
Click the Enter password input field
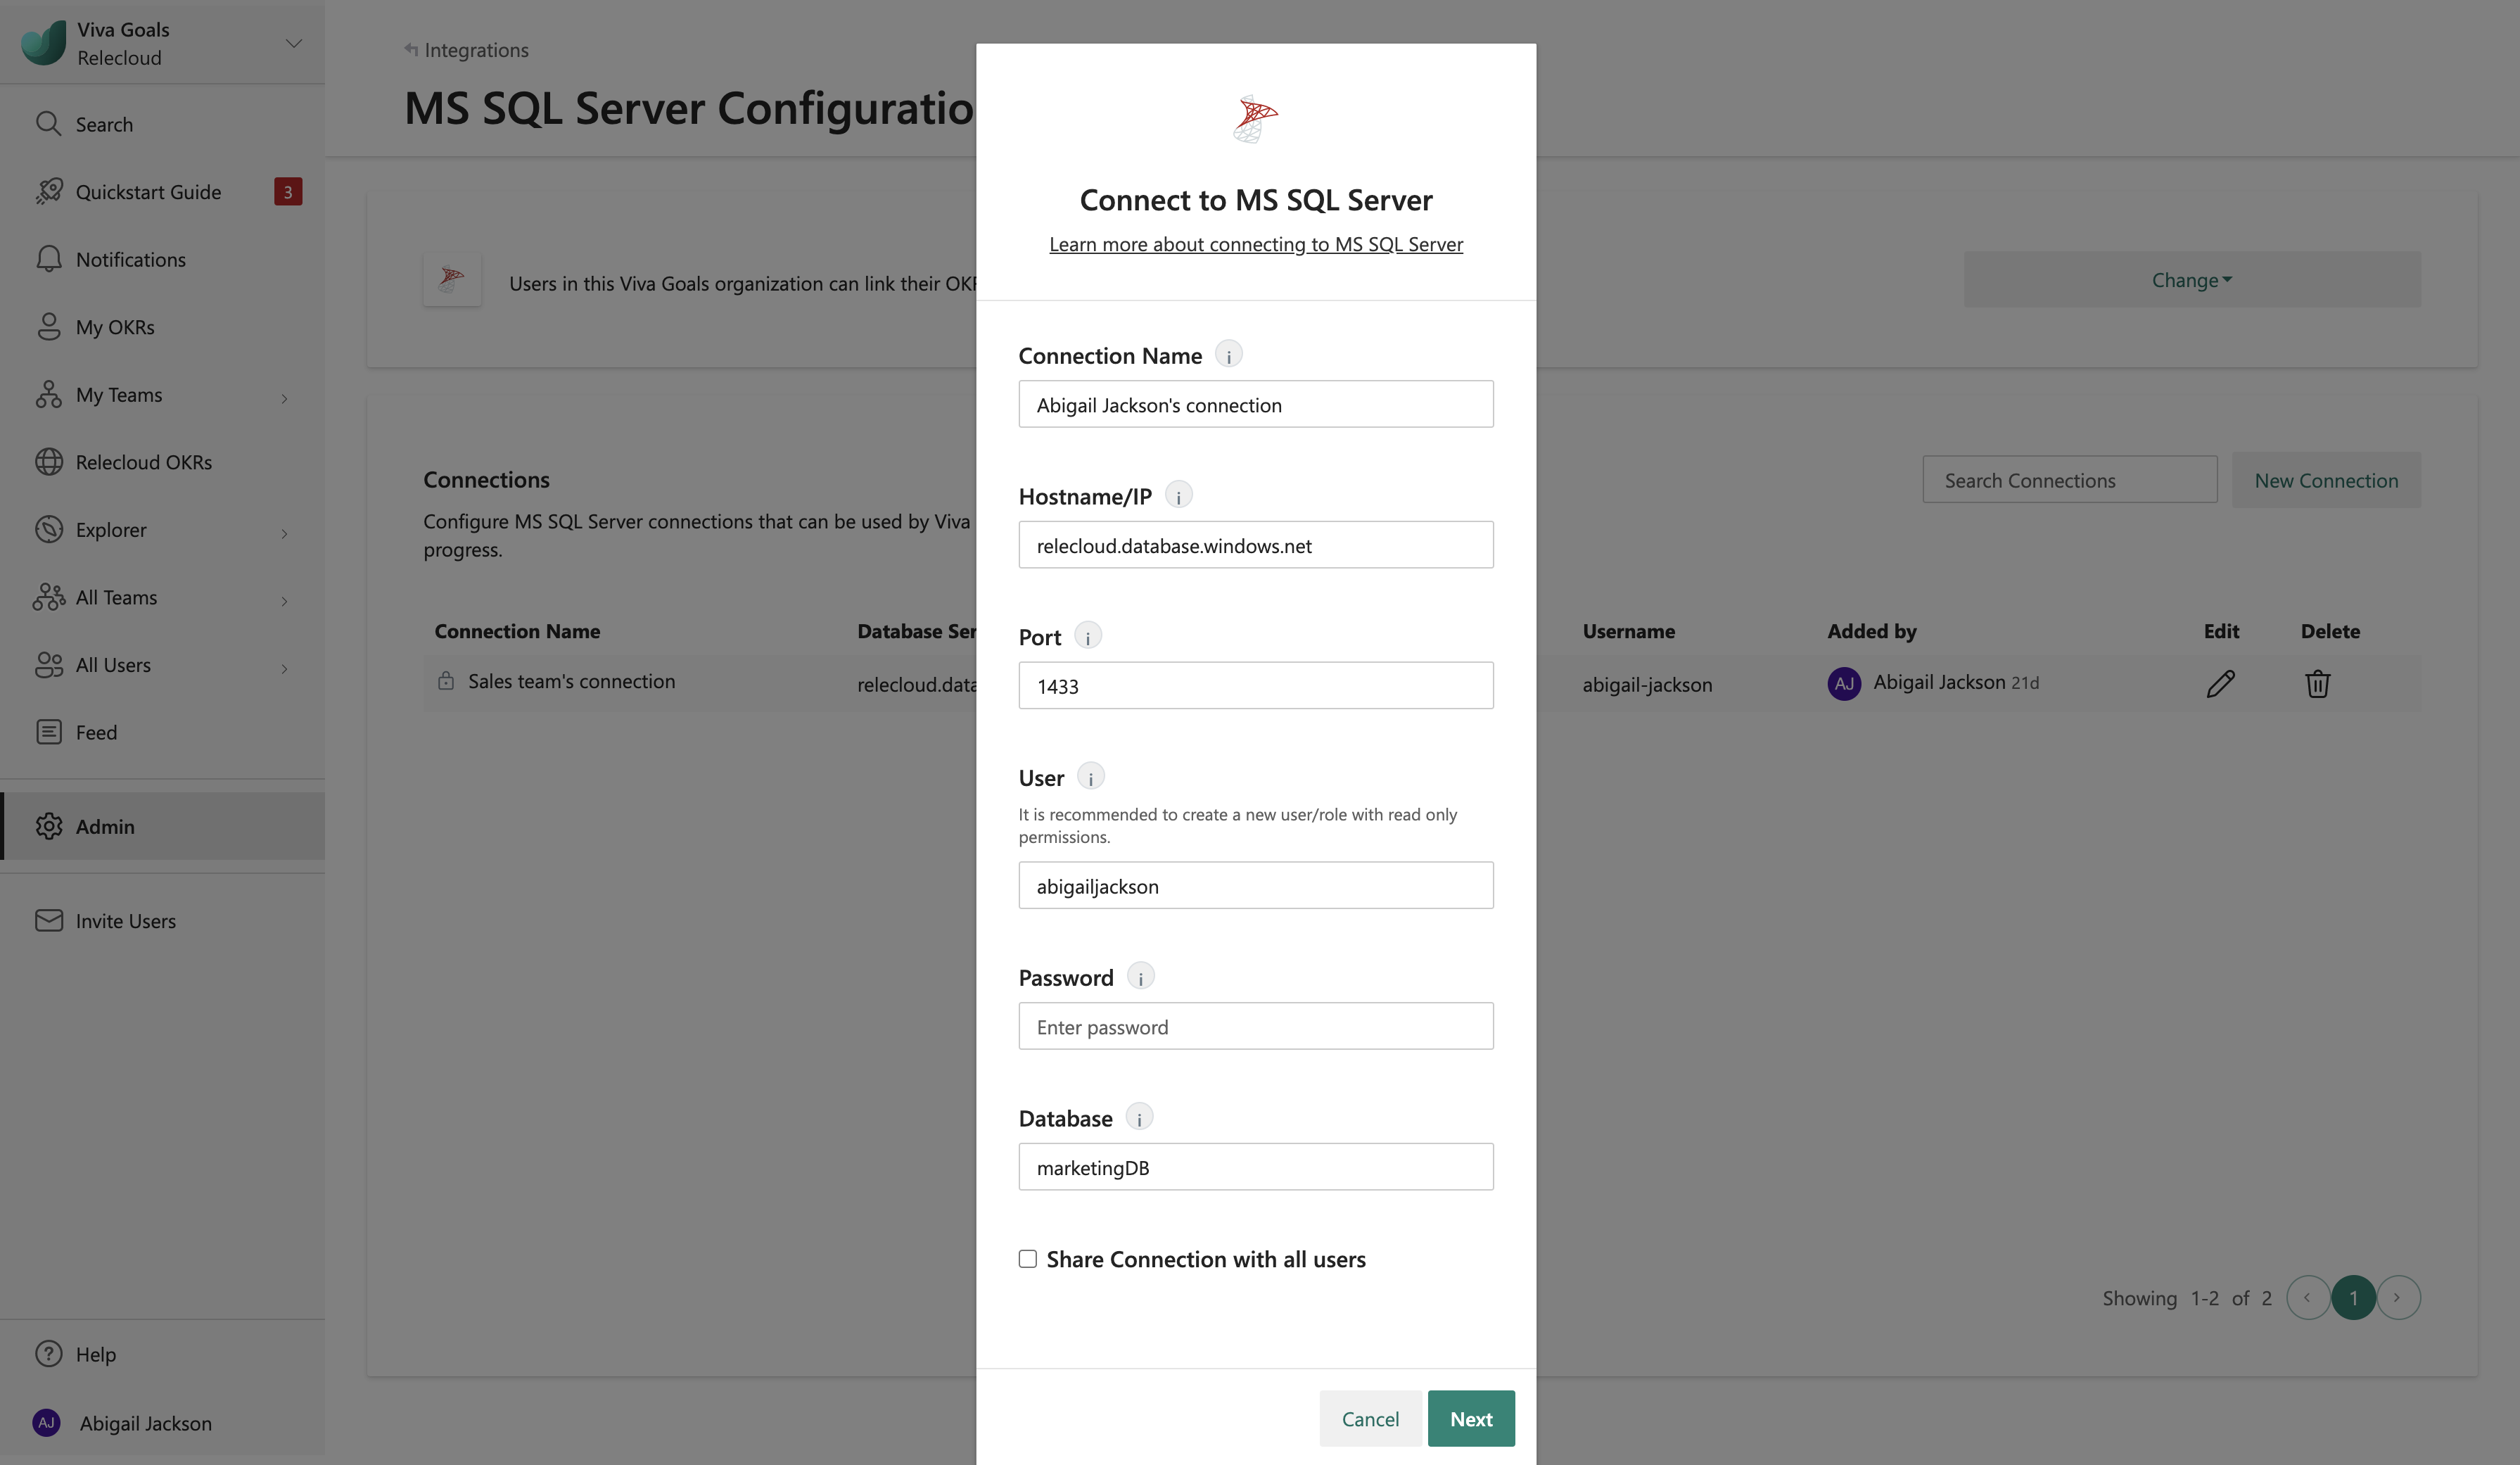point(1255,1026)
